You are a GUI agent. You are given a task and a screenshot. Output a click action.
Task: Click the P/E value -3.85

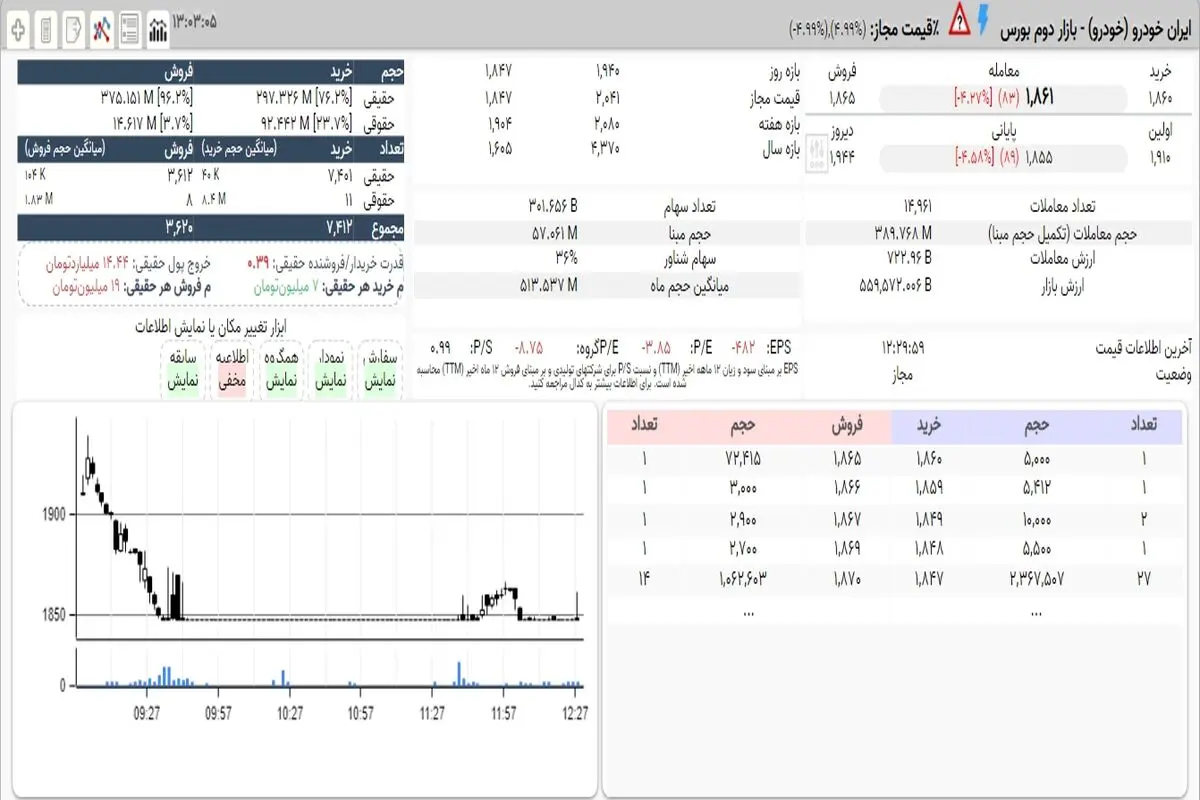(x=655, y=347)
